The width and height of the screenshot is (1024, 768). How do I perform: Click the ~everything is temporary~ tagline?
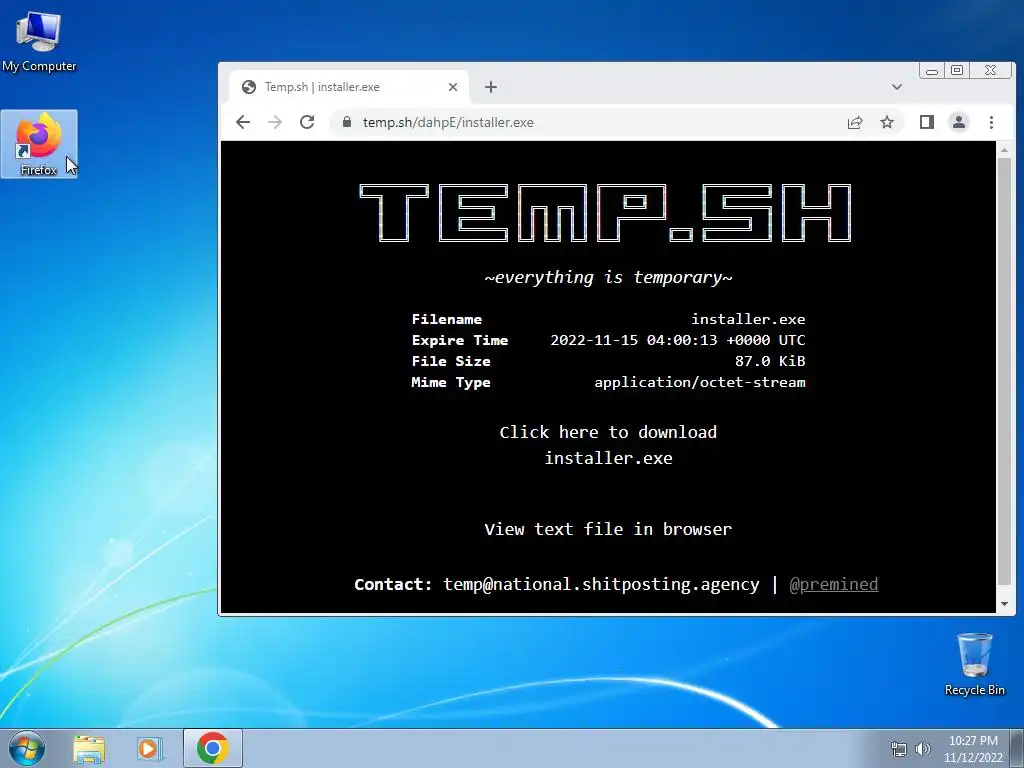click(608, 278)
